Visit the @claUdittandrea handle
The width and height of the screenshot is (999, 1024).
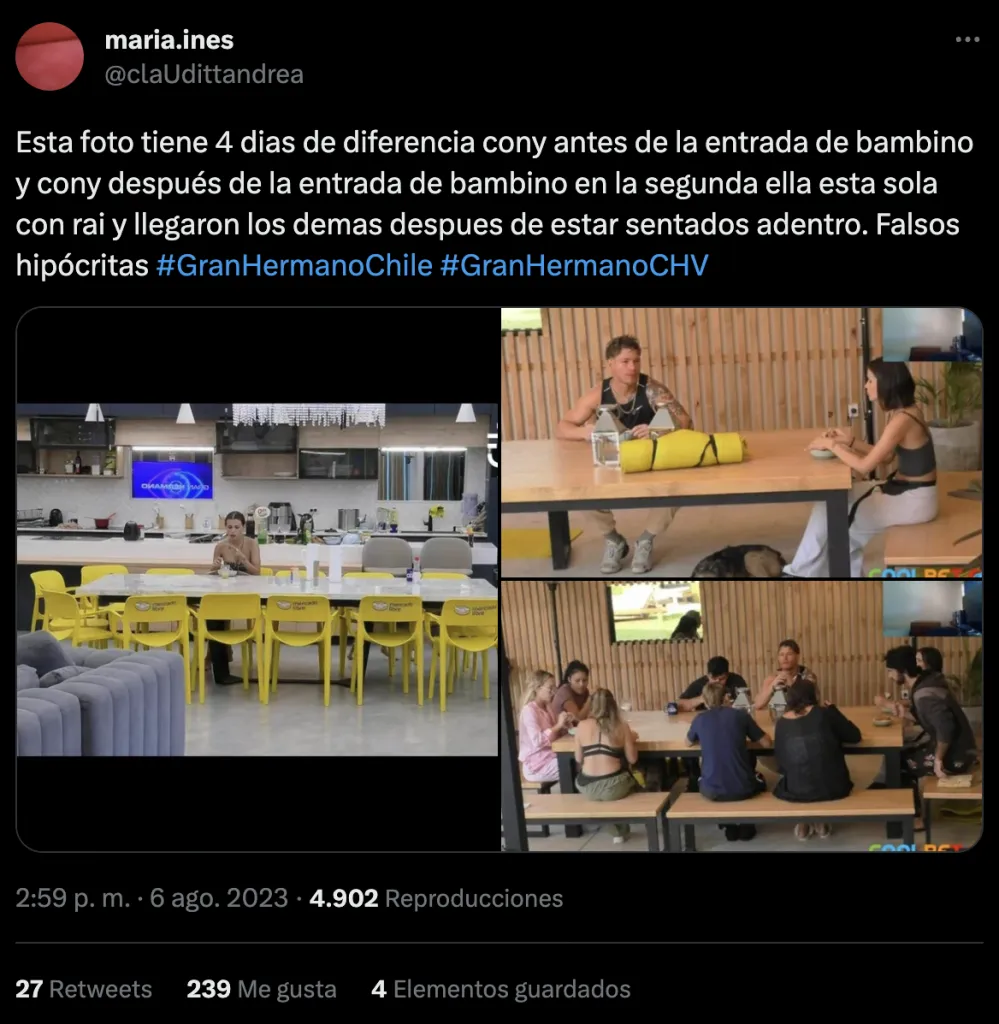[204, 74]
